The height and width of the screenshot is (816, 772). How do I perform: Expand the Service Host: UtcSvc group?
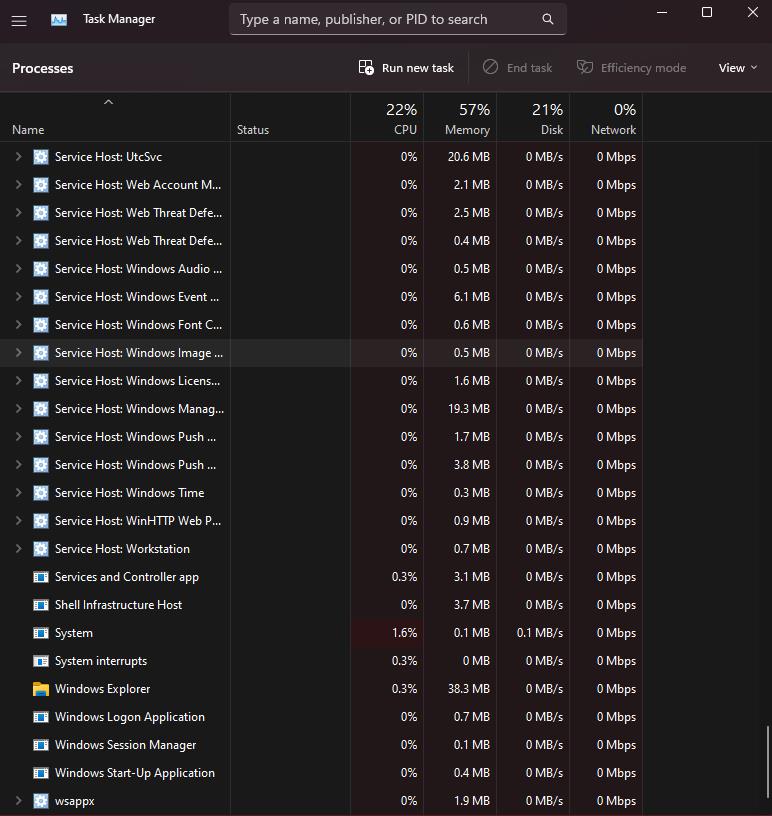click(x=19, y=156)
